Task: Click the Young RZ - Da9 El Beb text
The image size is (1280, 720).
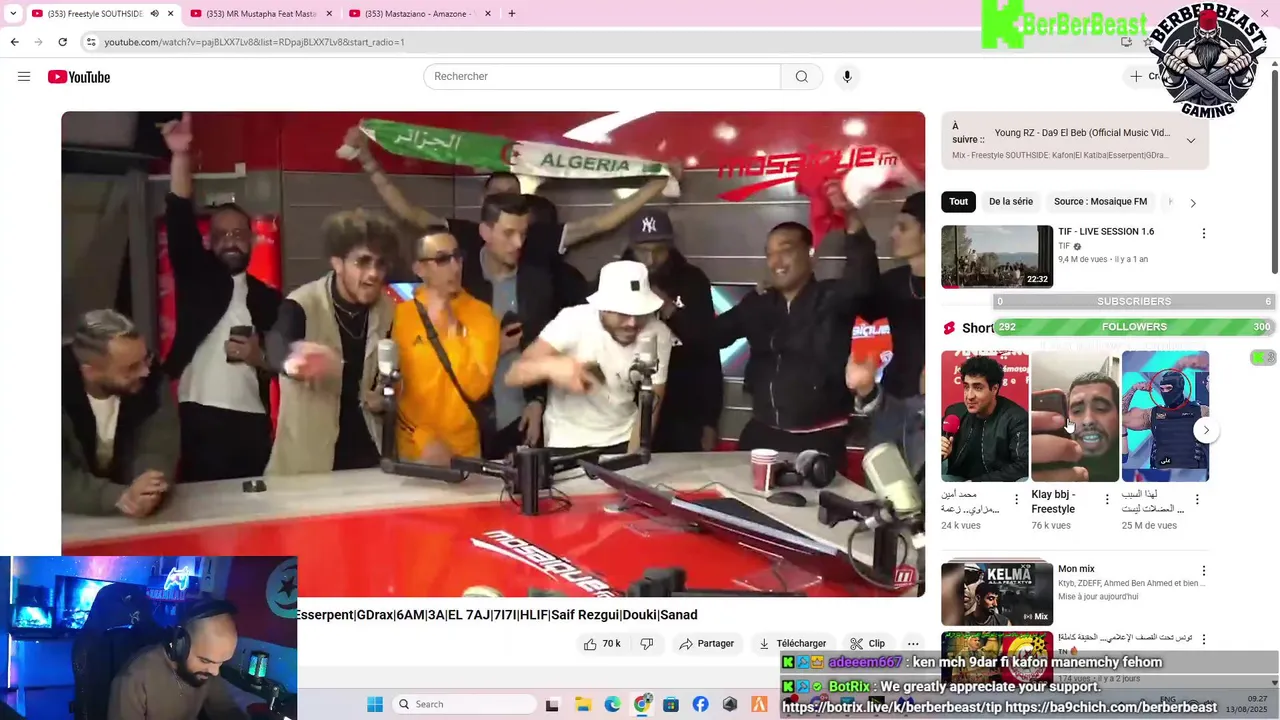Action: click(1081, 133)
